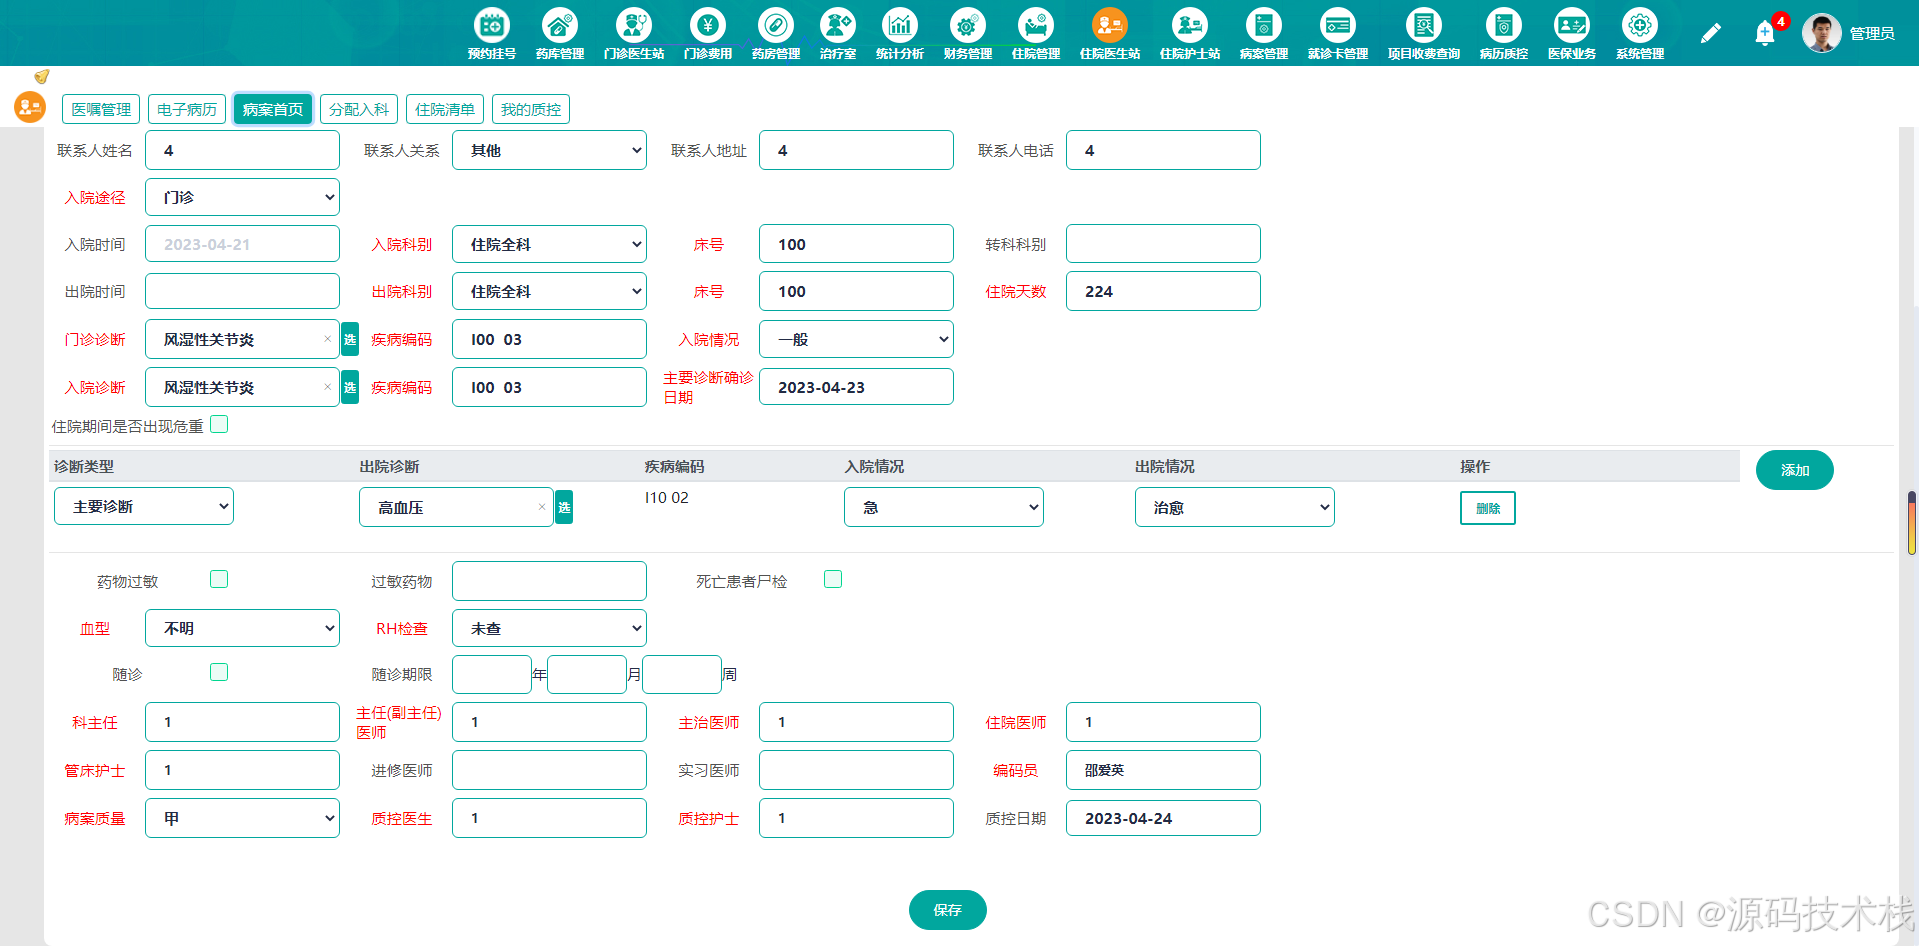Click 选 button beside 出院诊断 高血压

pyautogui.click(x=564, y=507)
